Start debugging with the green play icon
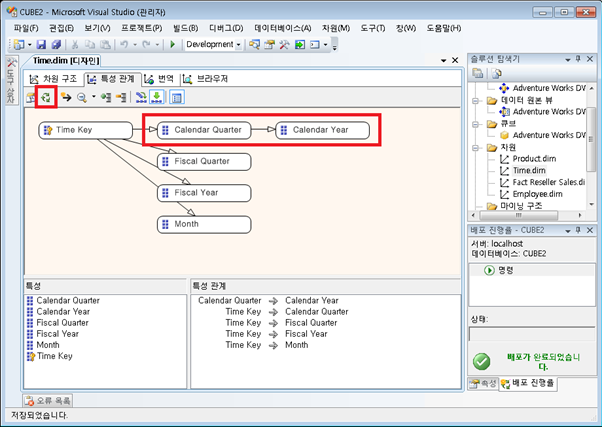 click(172, 45)
